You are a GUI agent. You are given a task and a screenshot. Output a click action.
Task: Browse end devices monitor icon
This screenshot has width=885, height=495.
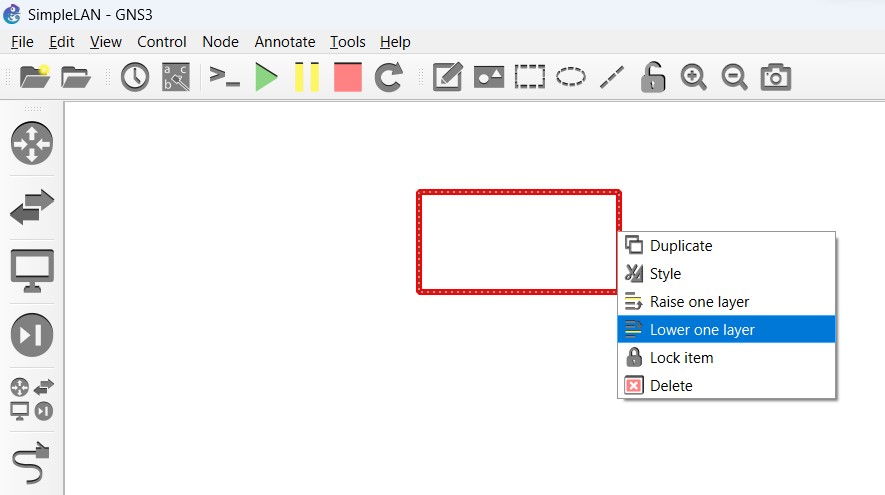(32, 271)
